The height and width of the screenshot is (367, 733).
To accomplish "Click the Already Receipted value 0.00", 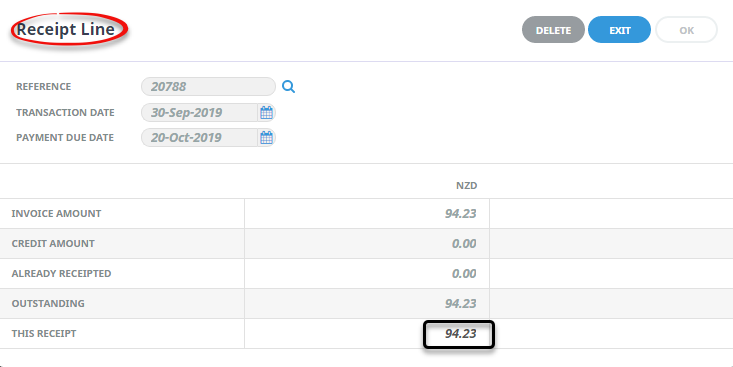I will 464,273.
